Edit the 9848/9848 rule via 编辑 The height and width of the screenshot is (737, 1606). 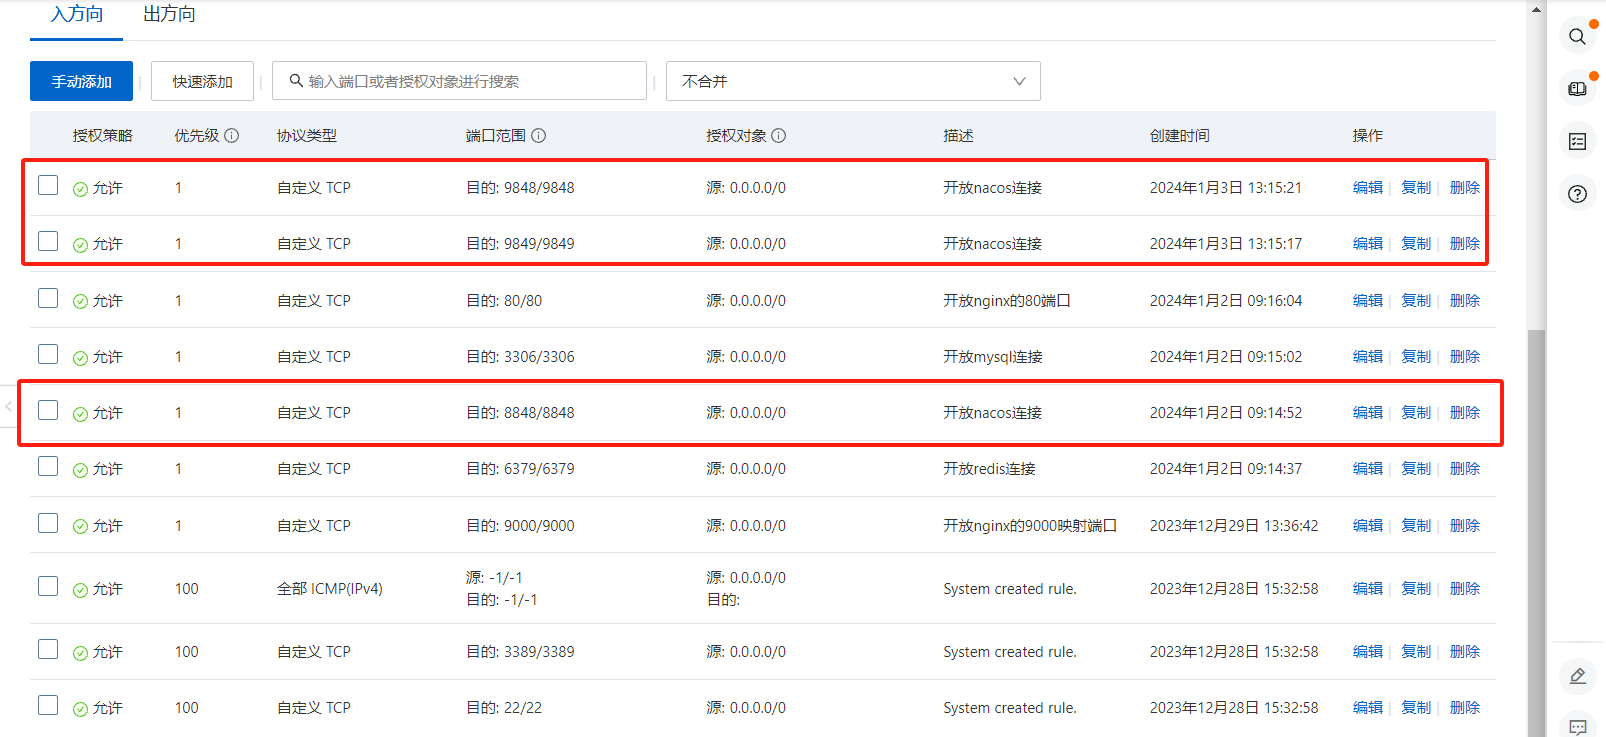(1367, 188)
